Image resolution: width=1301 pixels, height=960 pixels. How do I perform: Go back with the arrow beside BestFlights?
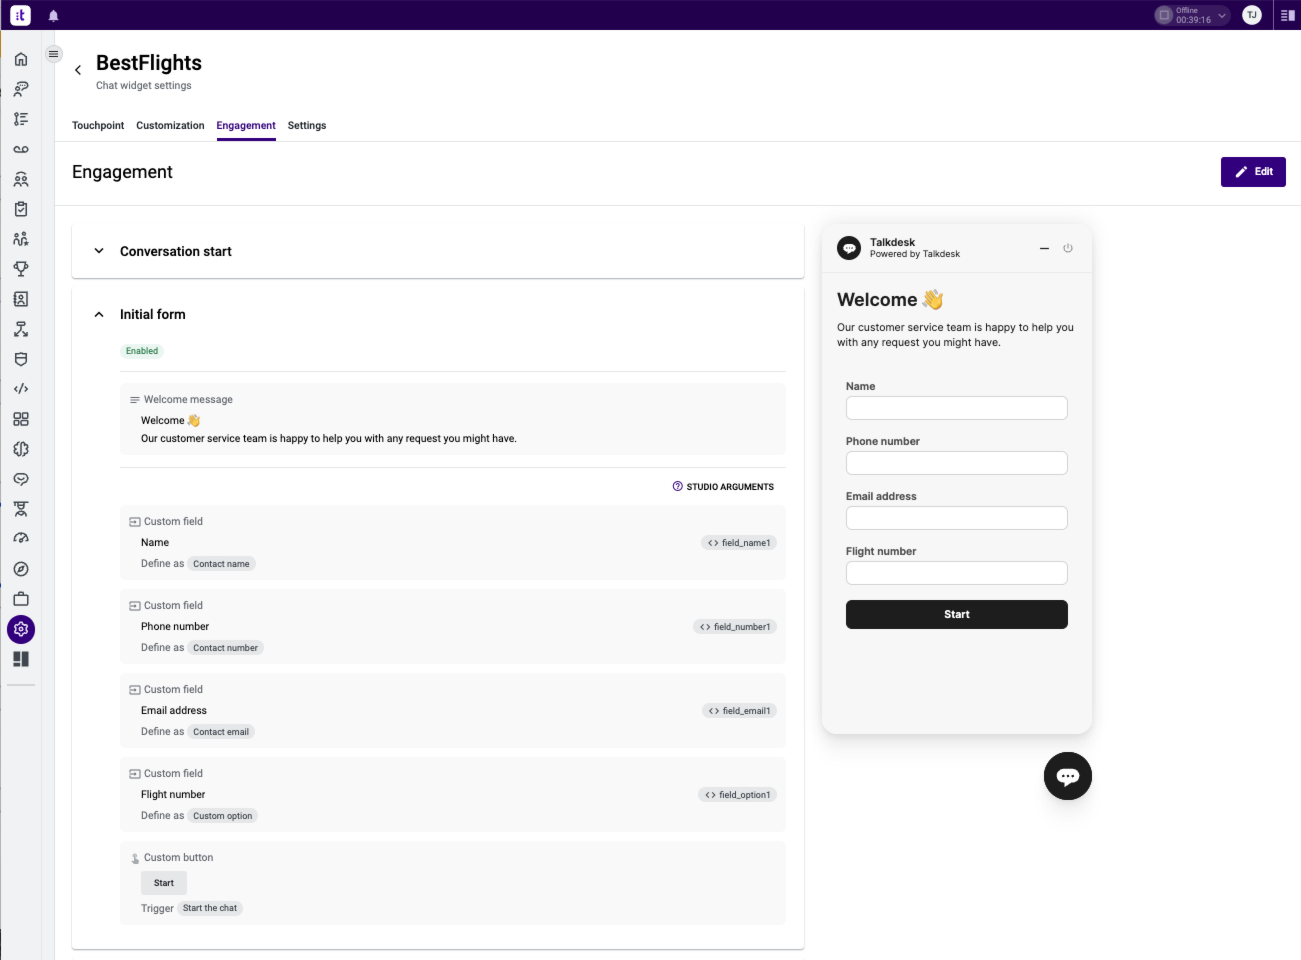point(78,70)
